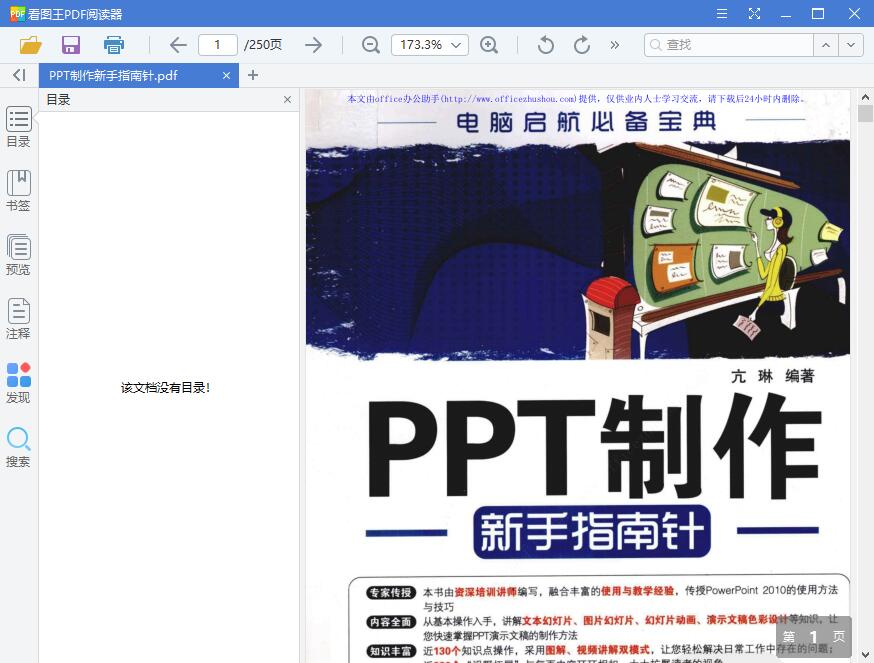
Task: Click the 该文档没有目录! message
Action: 166,388
